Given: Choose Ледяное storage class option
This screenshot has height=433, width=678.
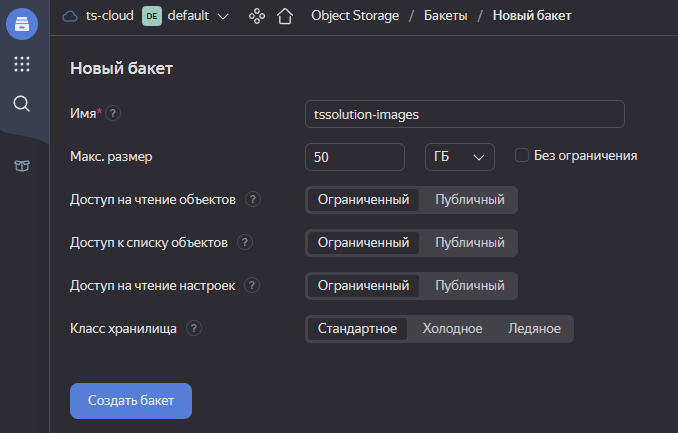Looking at the screenshot, I should (534, 328).
